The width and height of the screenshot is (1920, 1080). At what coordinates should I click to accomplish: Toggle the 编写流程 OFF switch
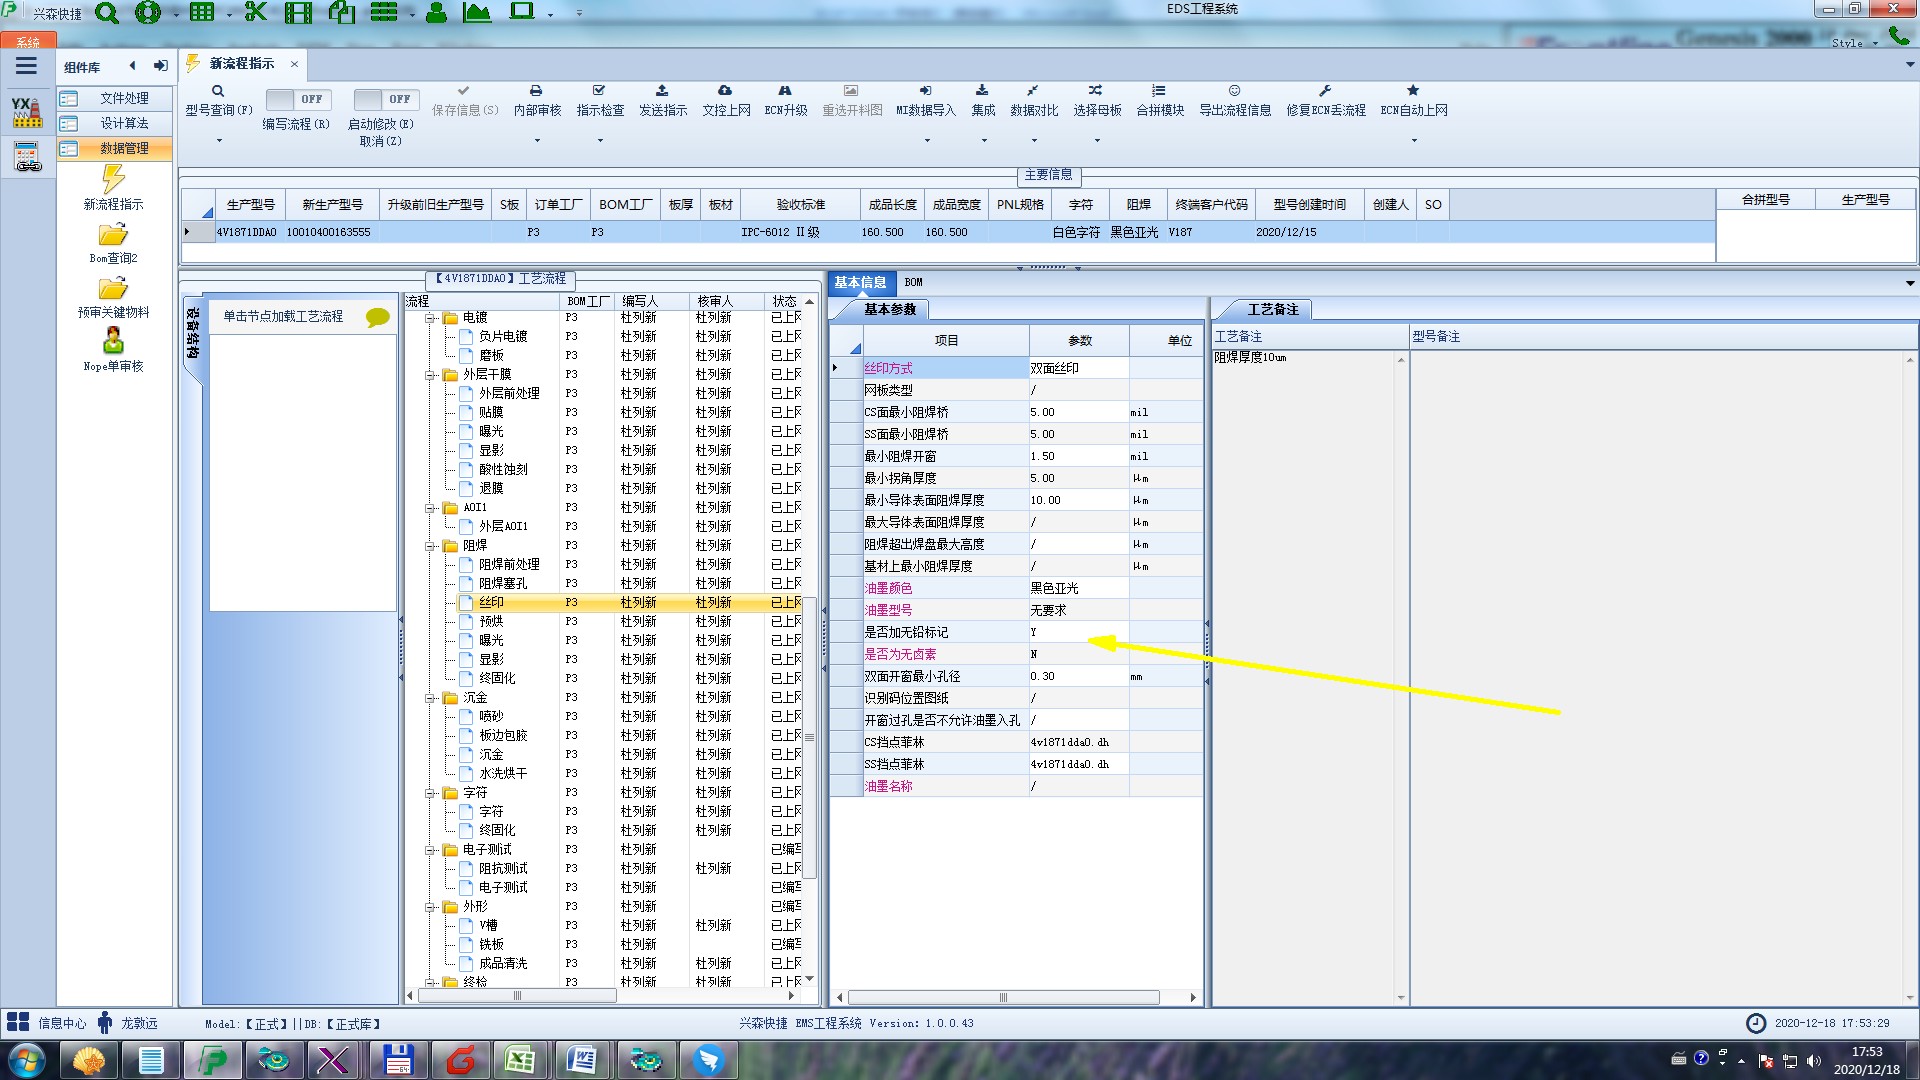[296, 99]
